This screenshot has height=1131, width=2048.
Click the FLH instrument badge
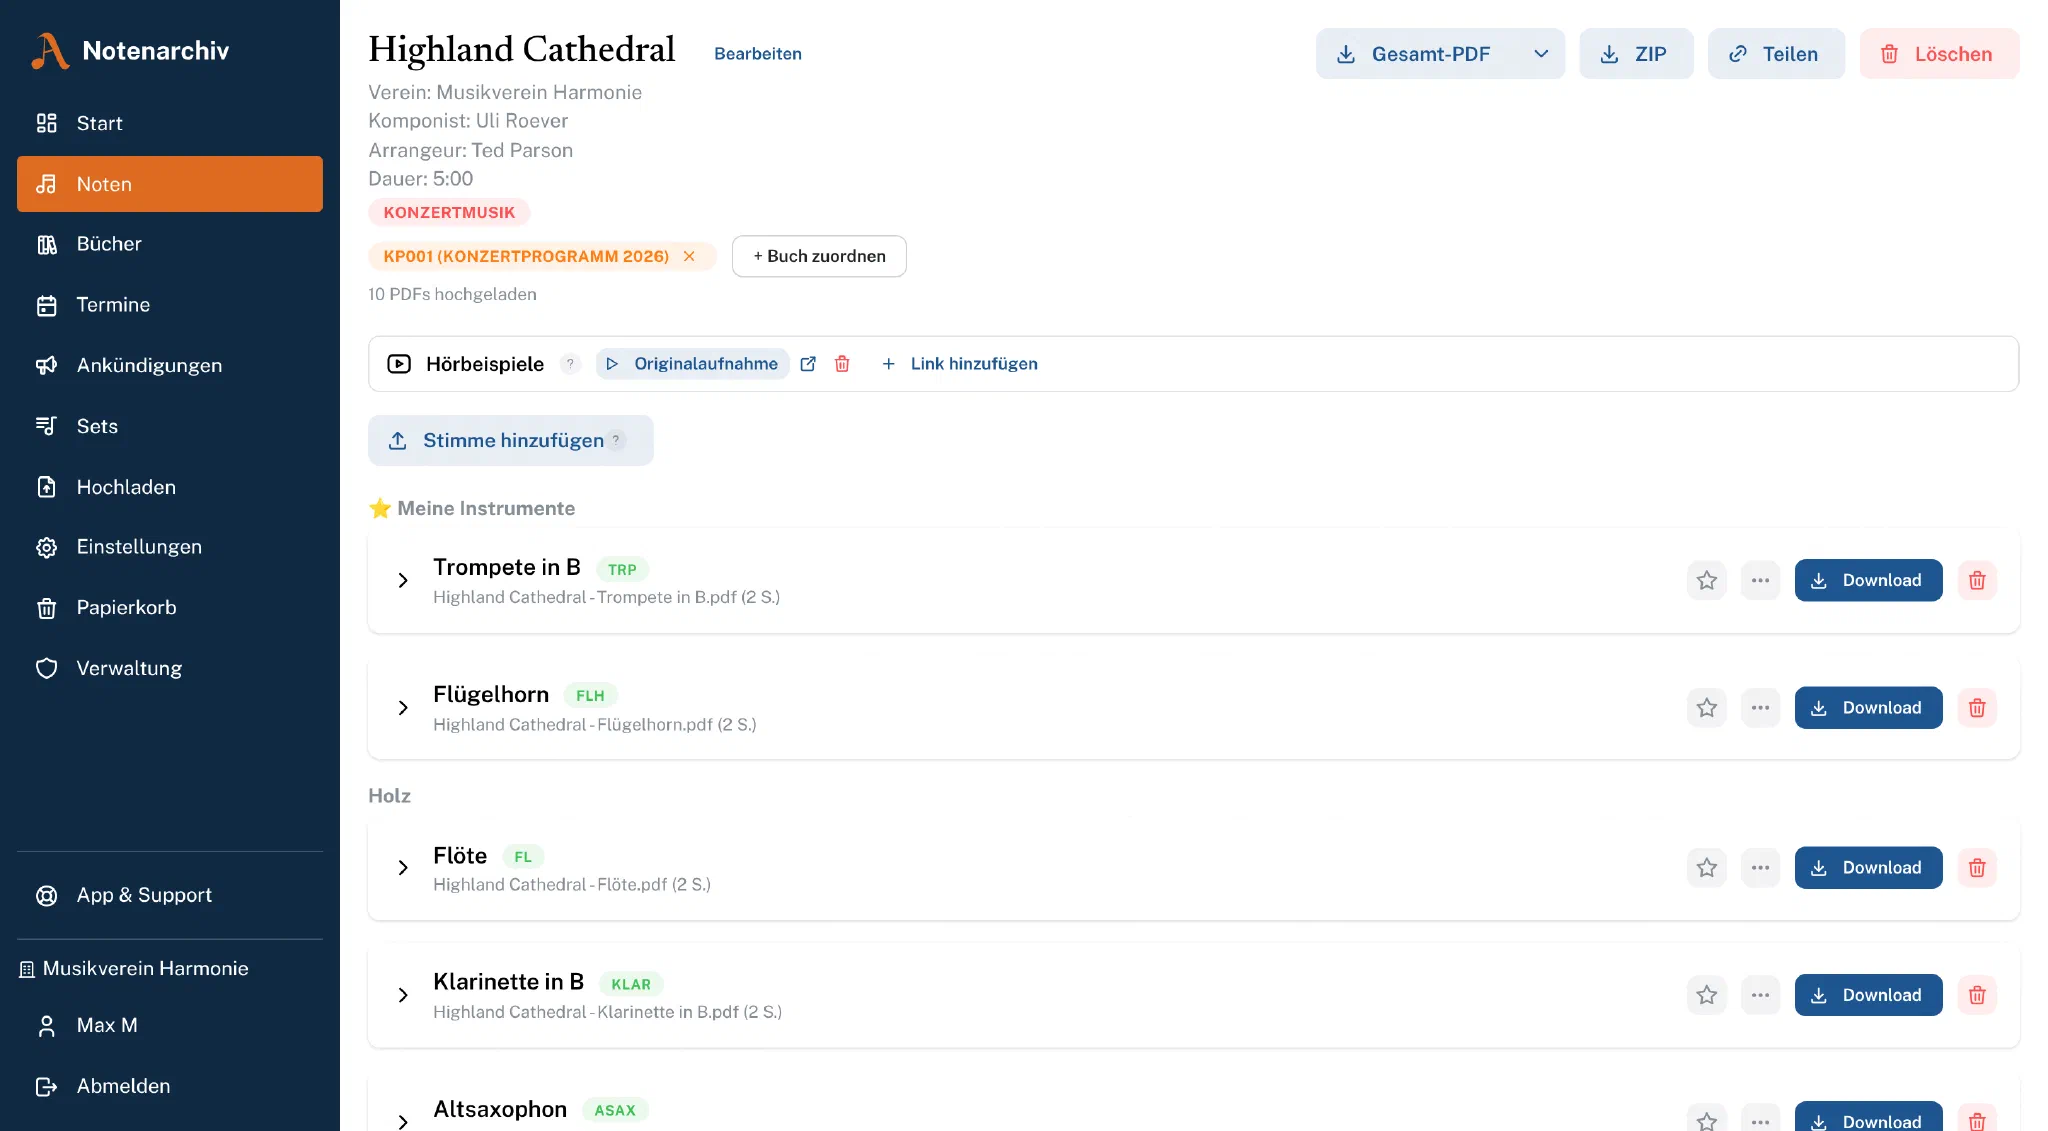590,695
